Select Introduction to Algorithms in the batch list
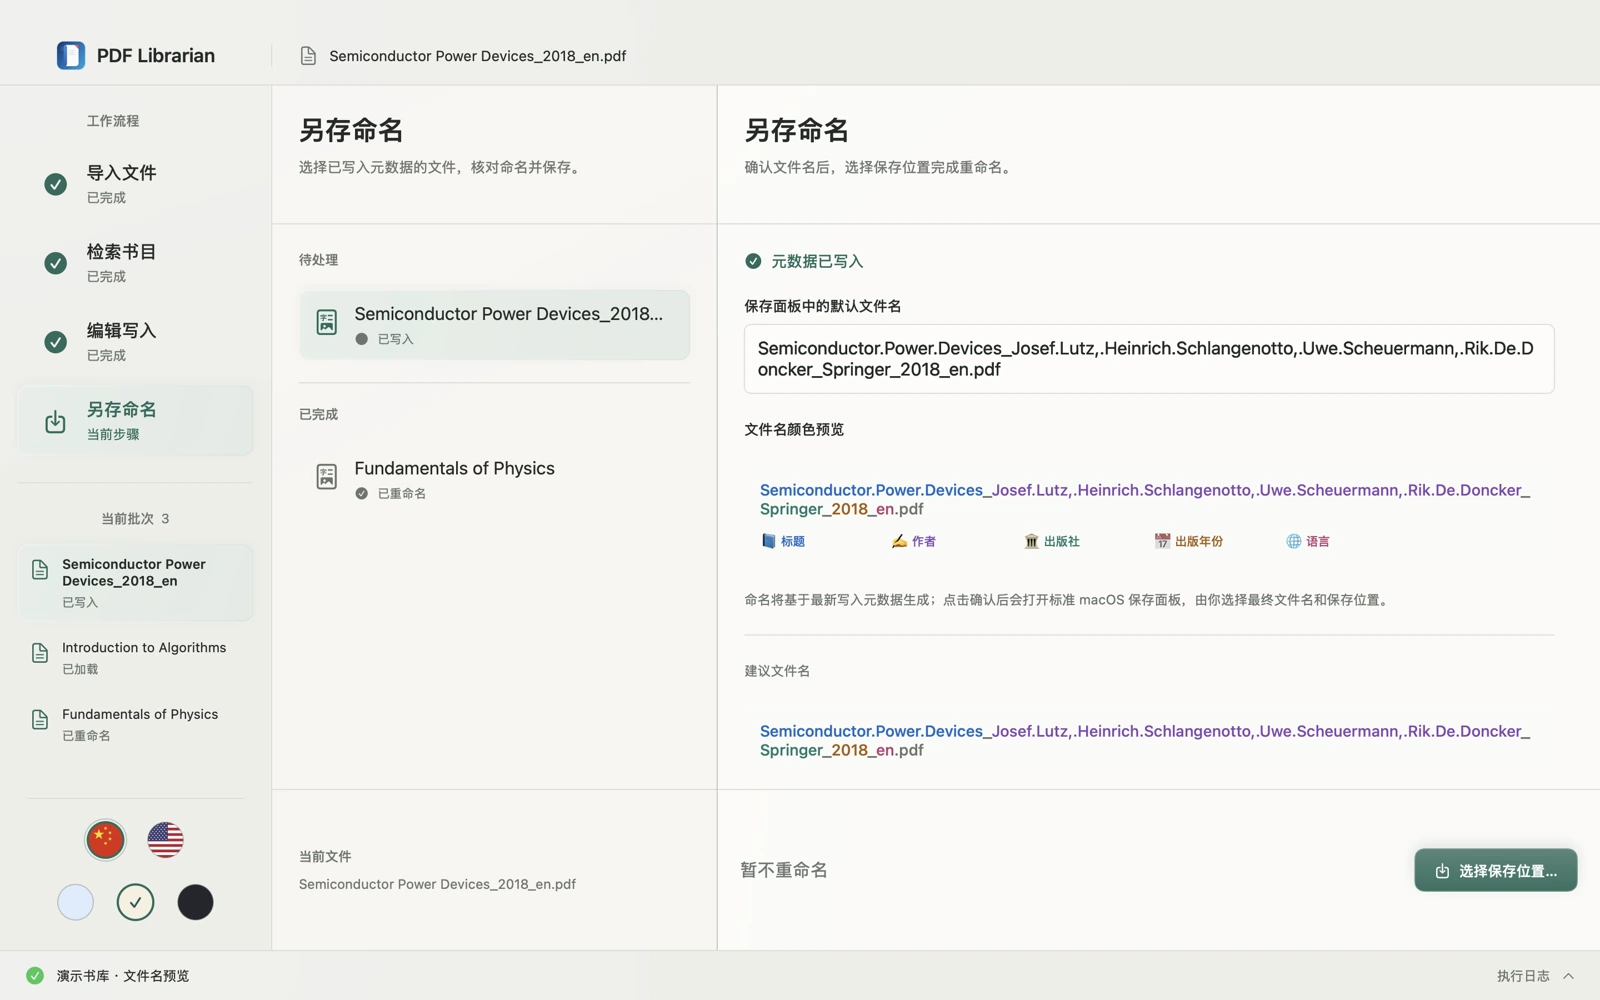This screenshot has height=1000, width=1600. (x=135, y=657)
